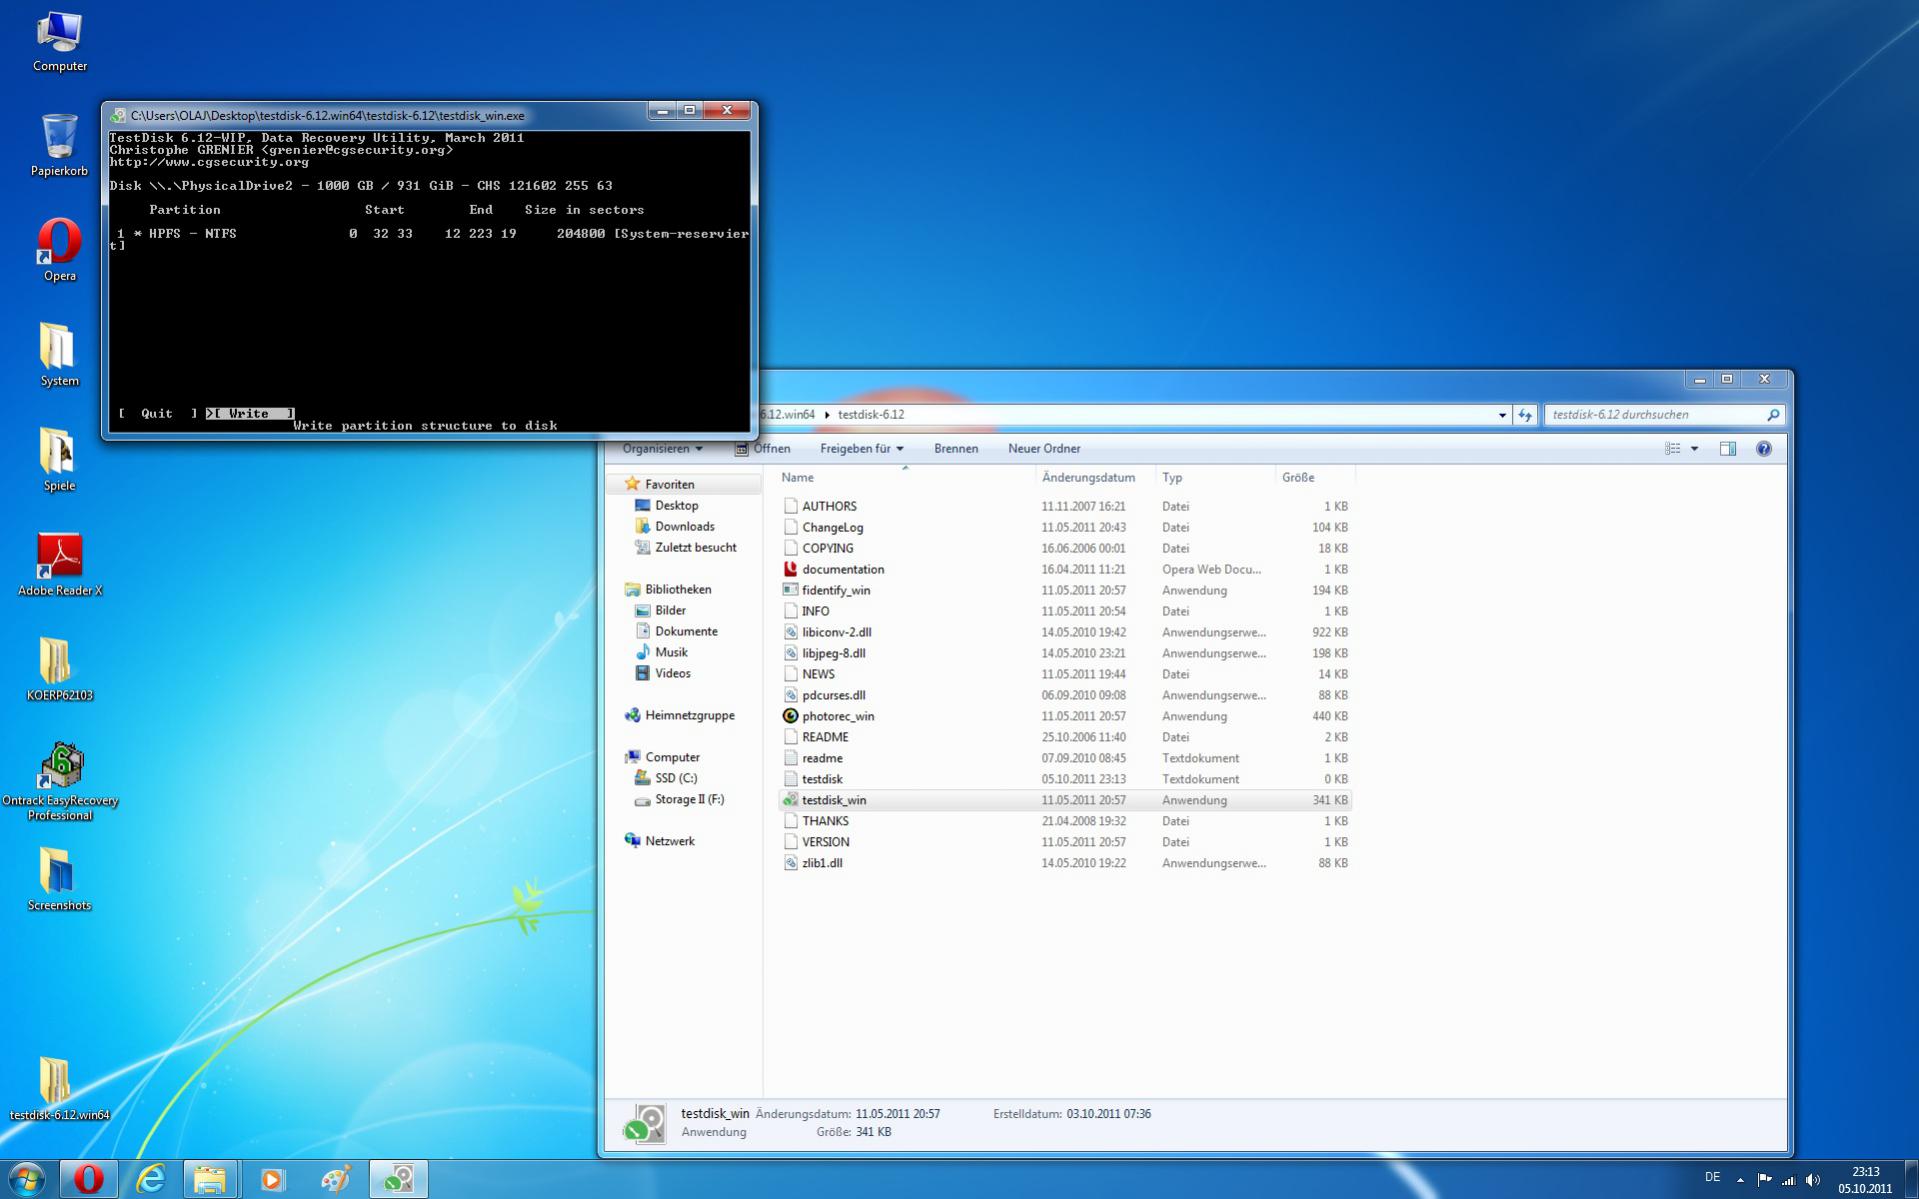Open the volume control in system tray

pyautogui.click(x=1813, y=1180)
